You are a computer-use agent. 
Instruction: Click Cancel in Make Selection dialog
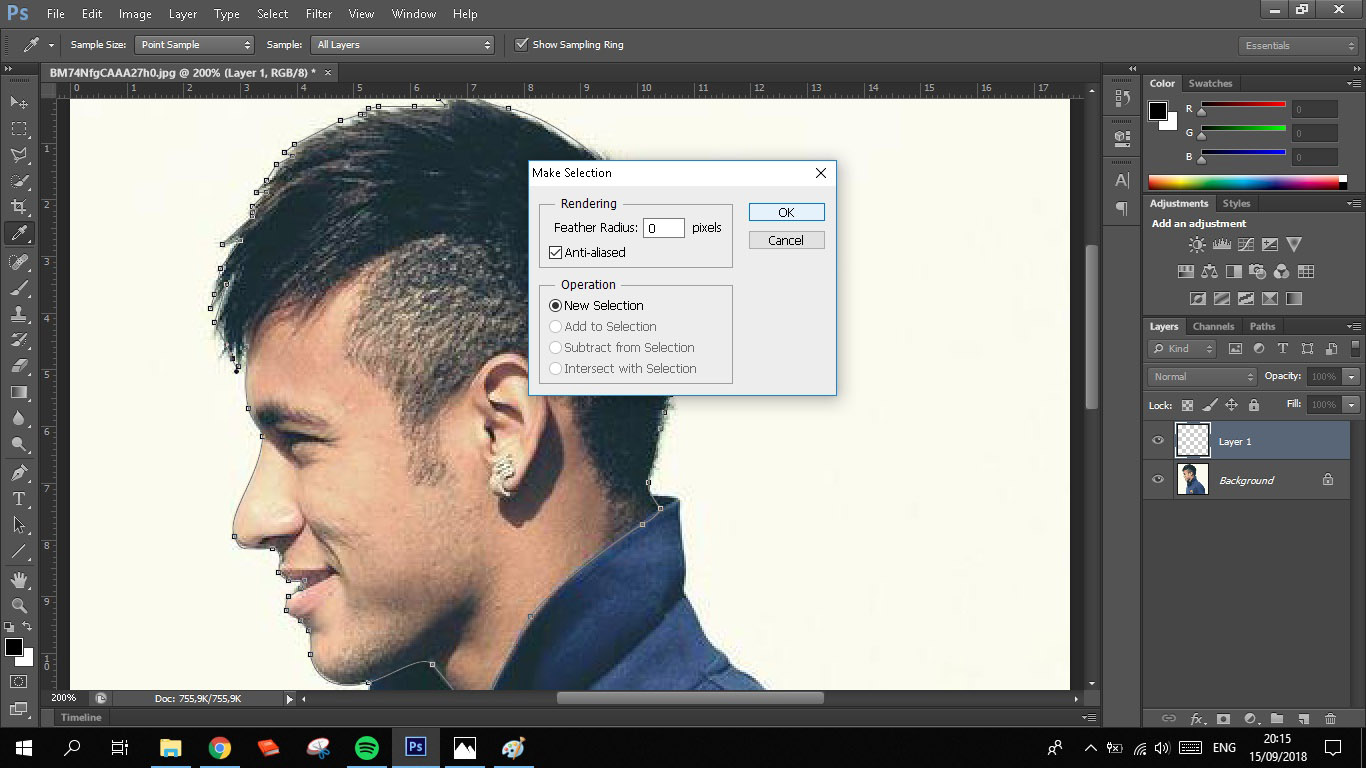coord(786,240)
